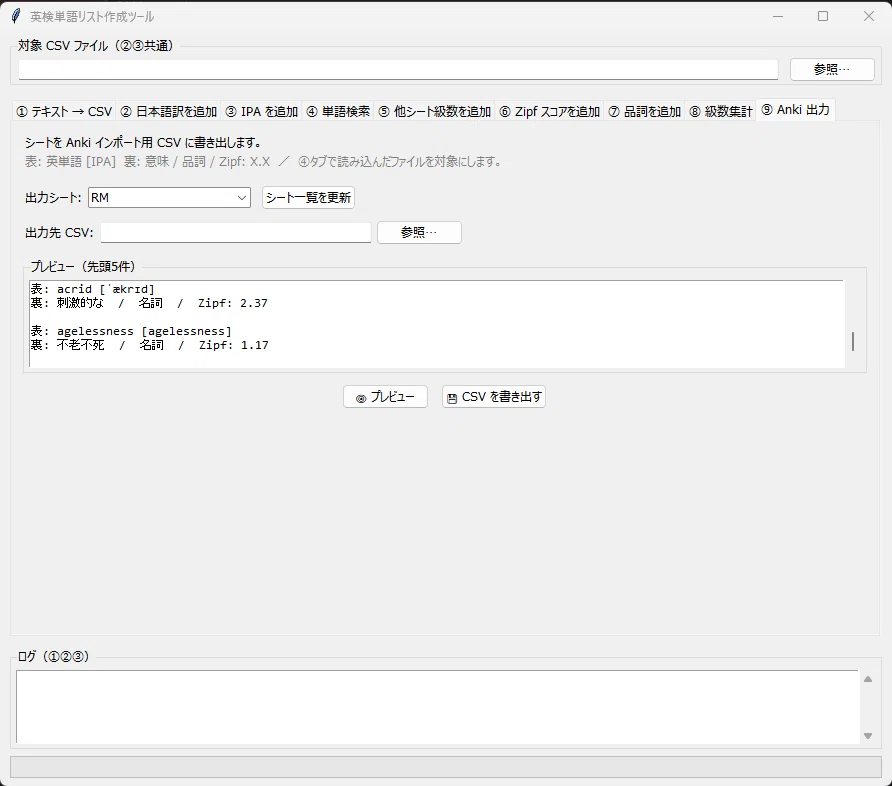Click the preview line 表: acrid
The height and width of the screenshot is (786, 892).
click(93, 289)
